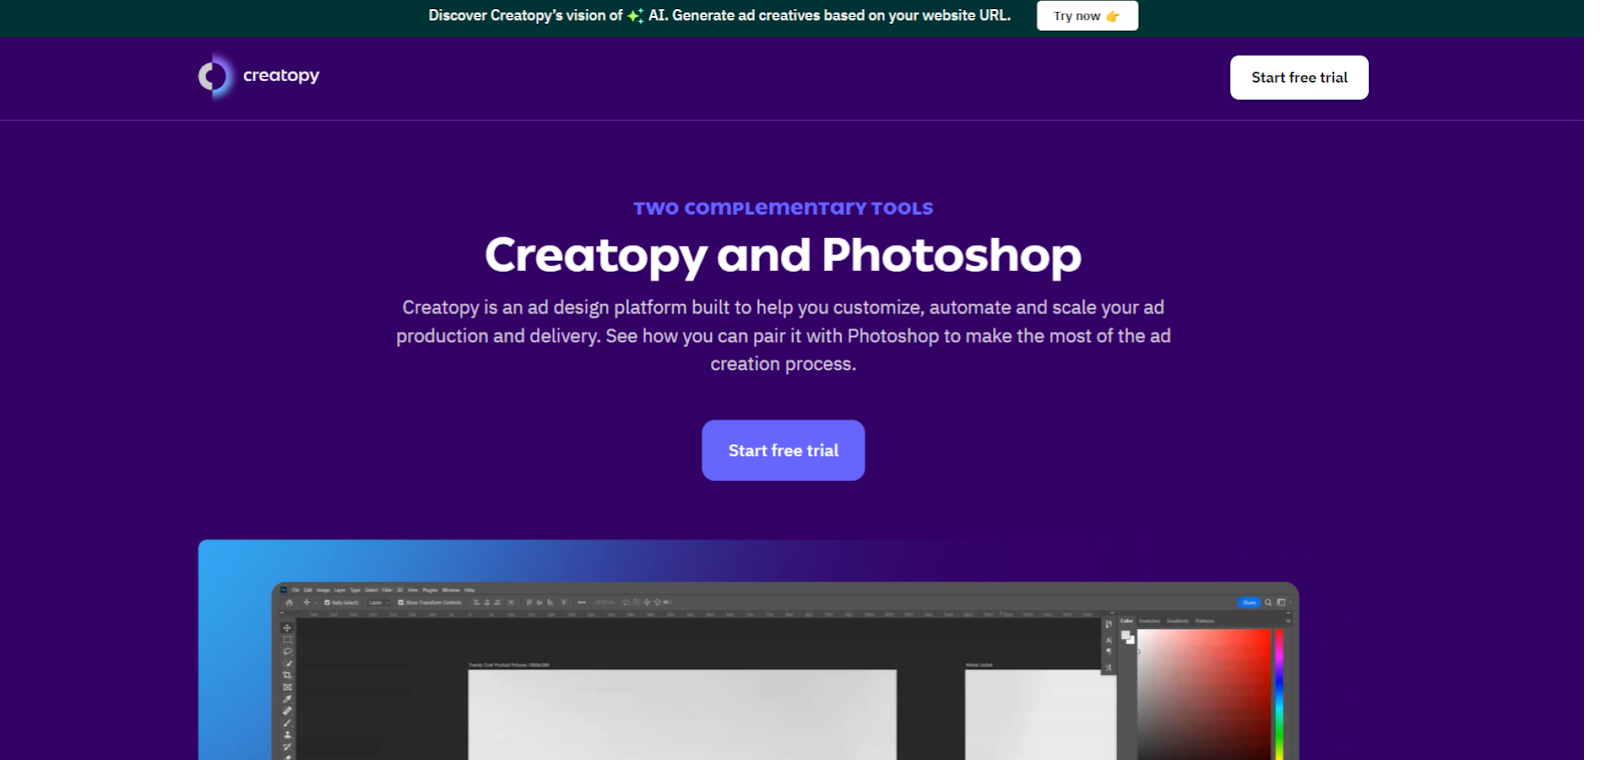Click the foreground color swatch
Screen dimensions: 1600x760
click(x=1125, y=634)
